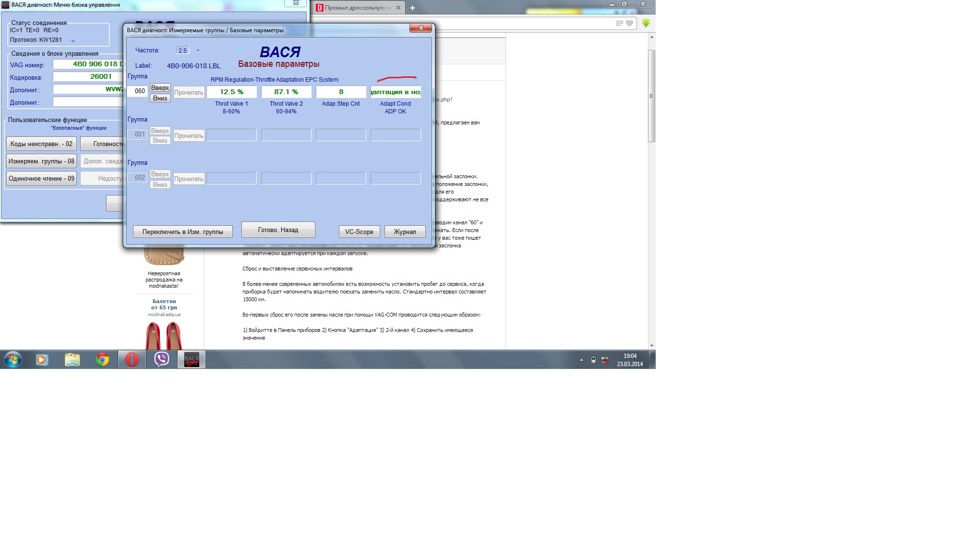The image size is (960, 551).
Task: Click the taskbar clock showing 19:04
Action: [629, 359]
